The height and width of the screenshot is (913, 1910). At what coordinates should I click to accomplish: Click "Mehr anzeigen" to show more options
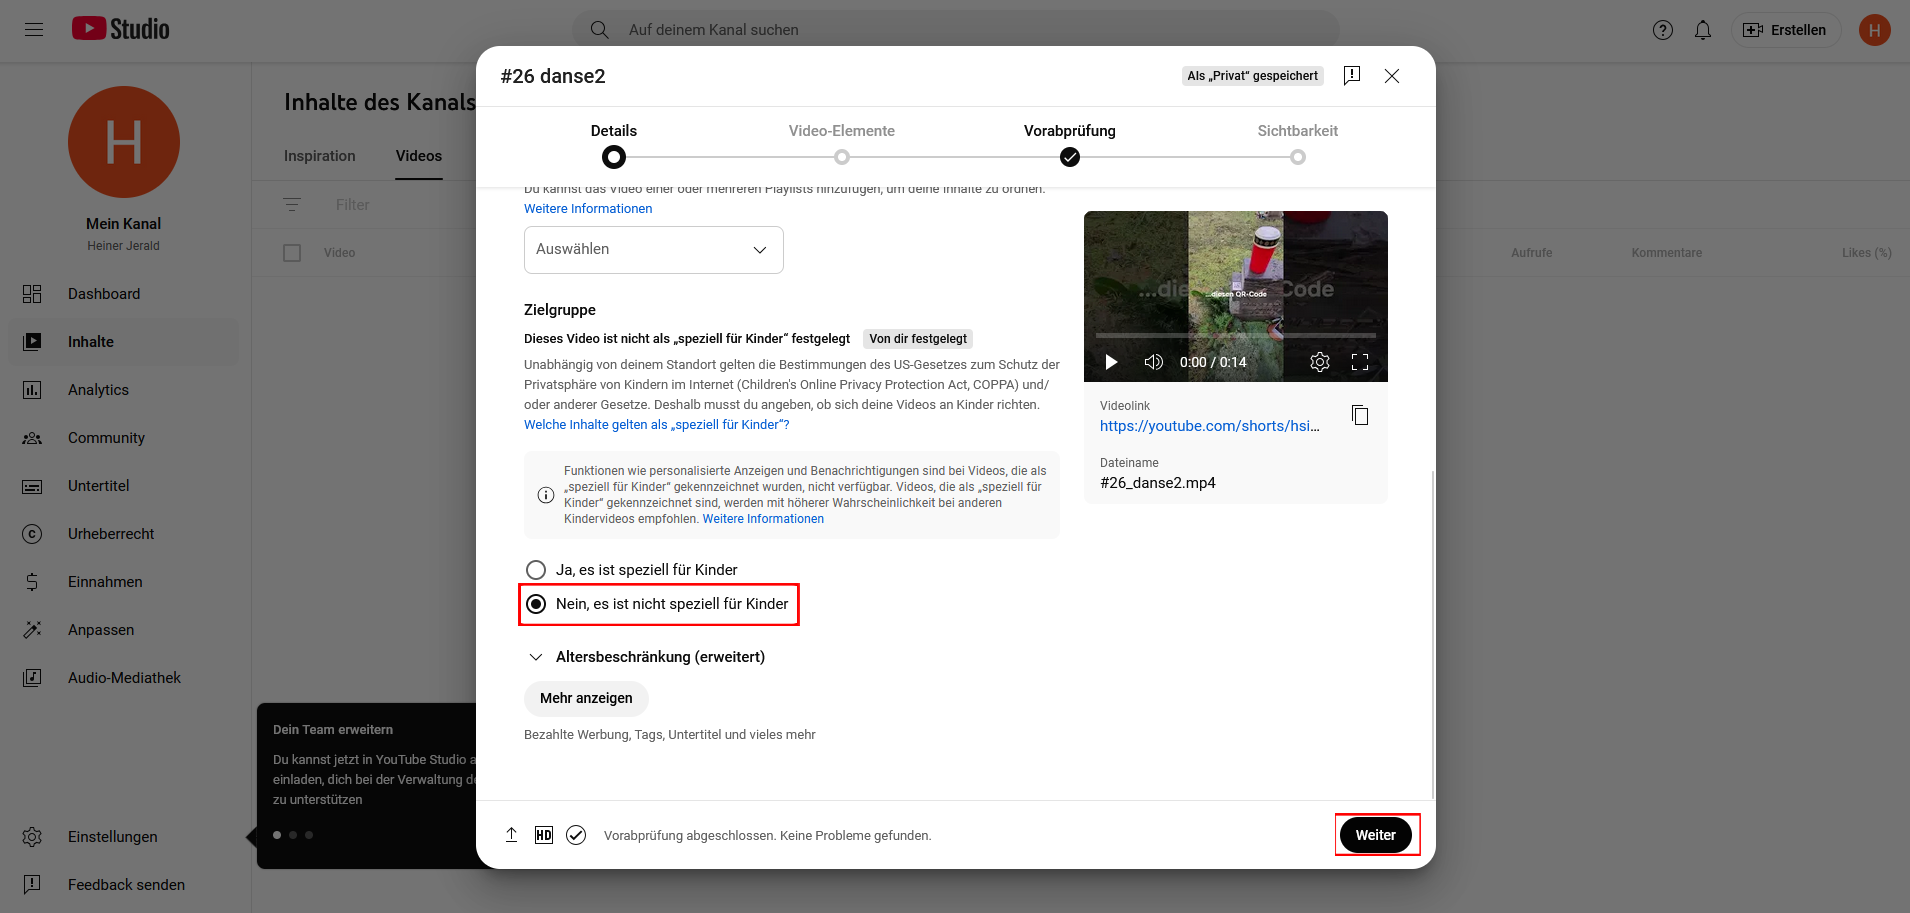[x=586, y=698]
